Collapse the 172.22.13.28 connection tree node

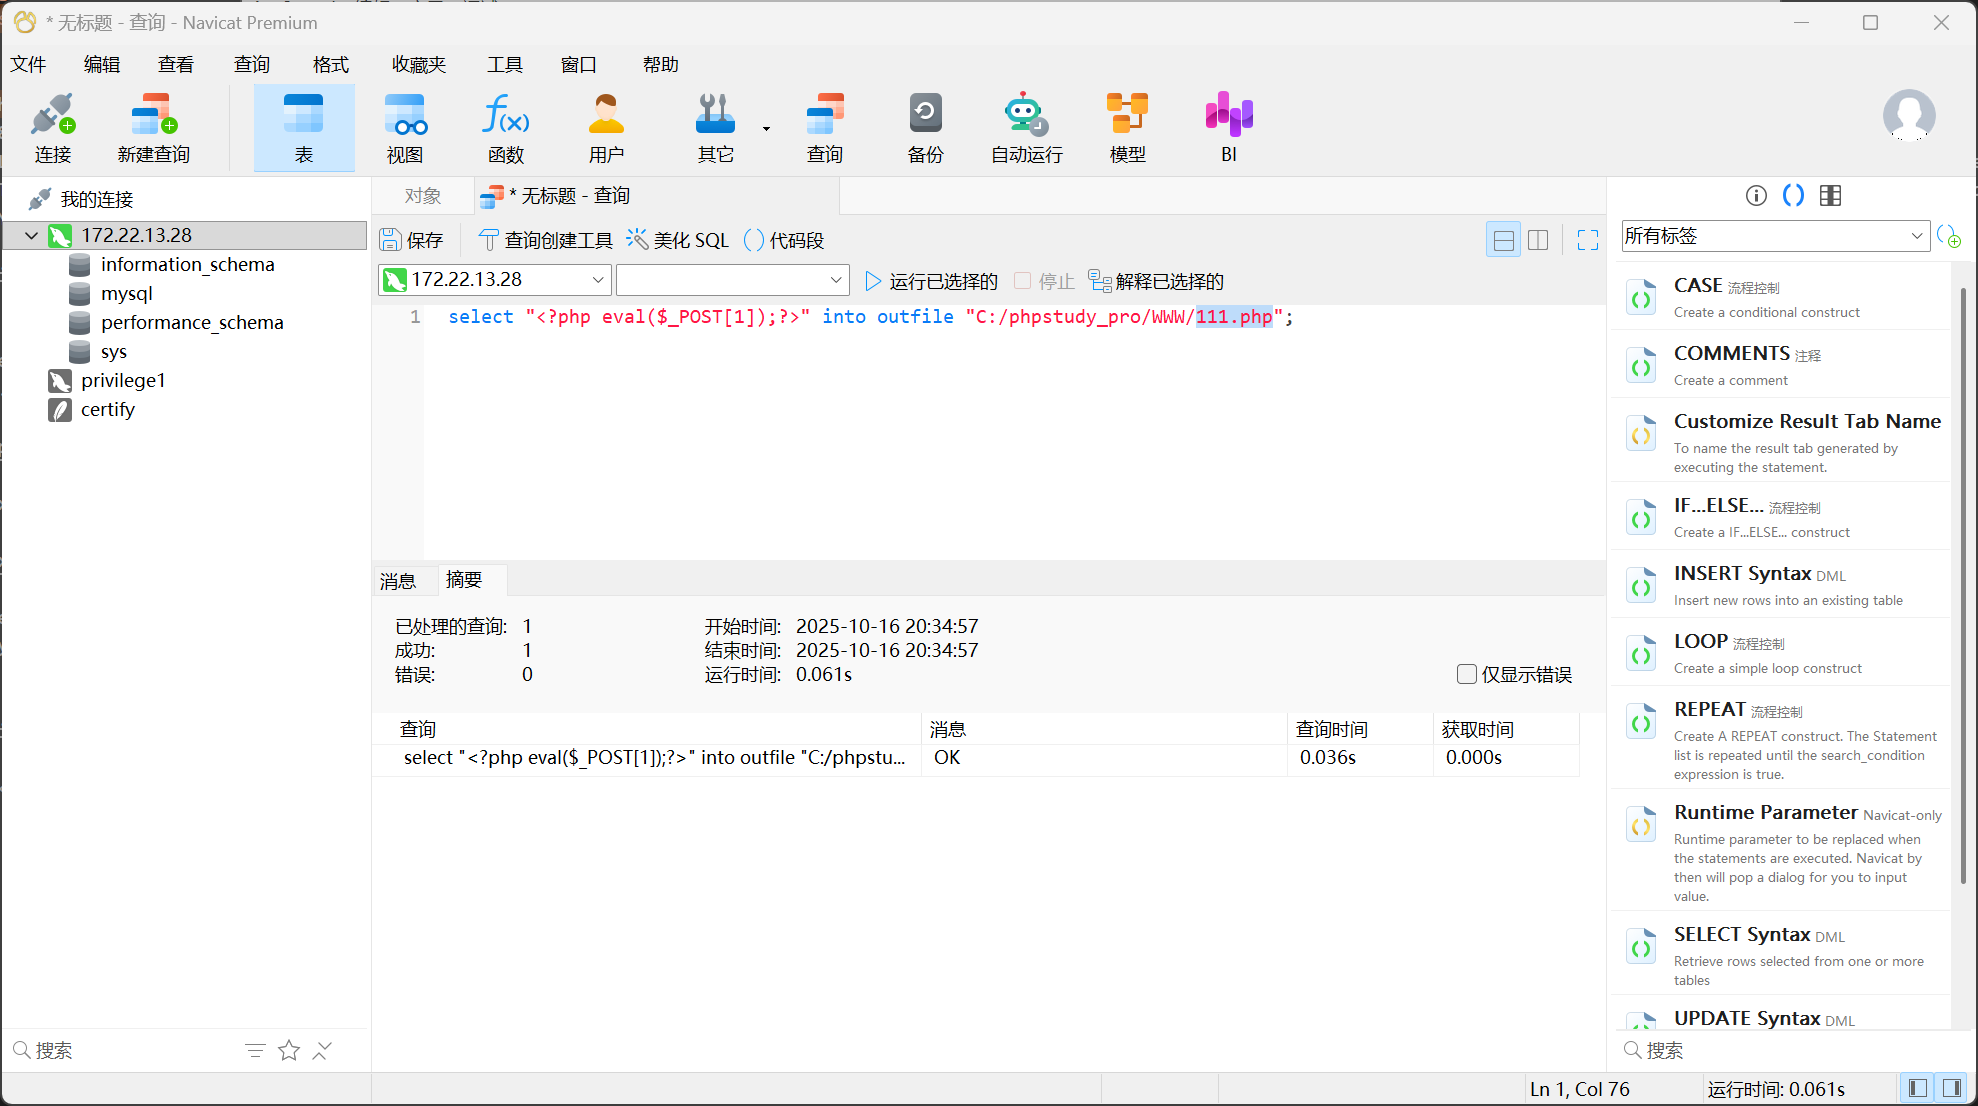coord(31,236)
